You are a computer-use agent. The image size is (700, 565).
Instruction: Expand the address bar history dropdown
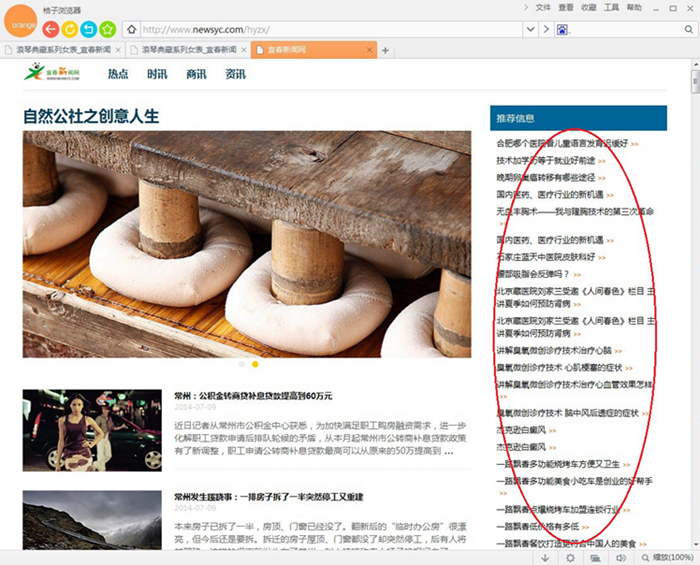(x=530, y=29)
